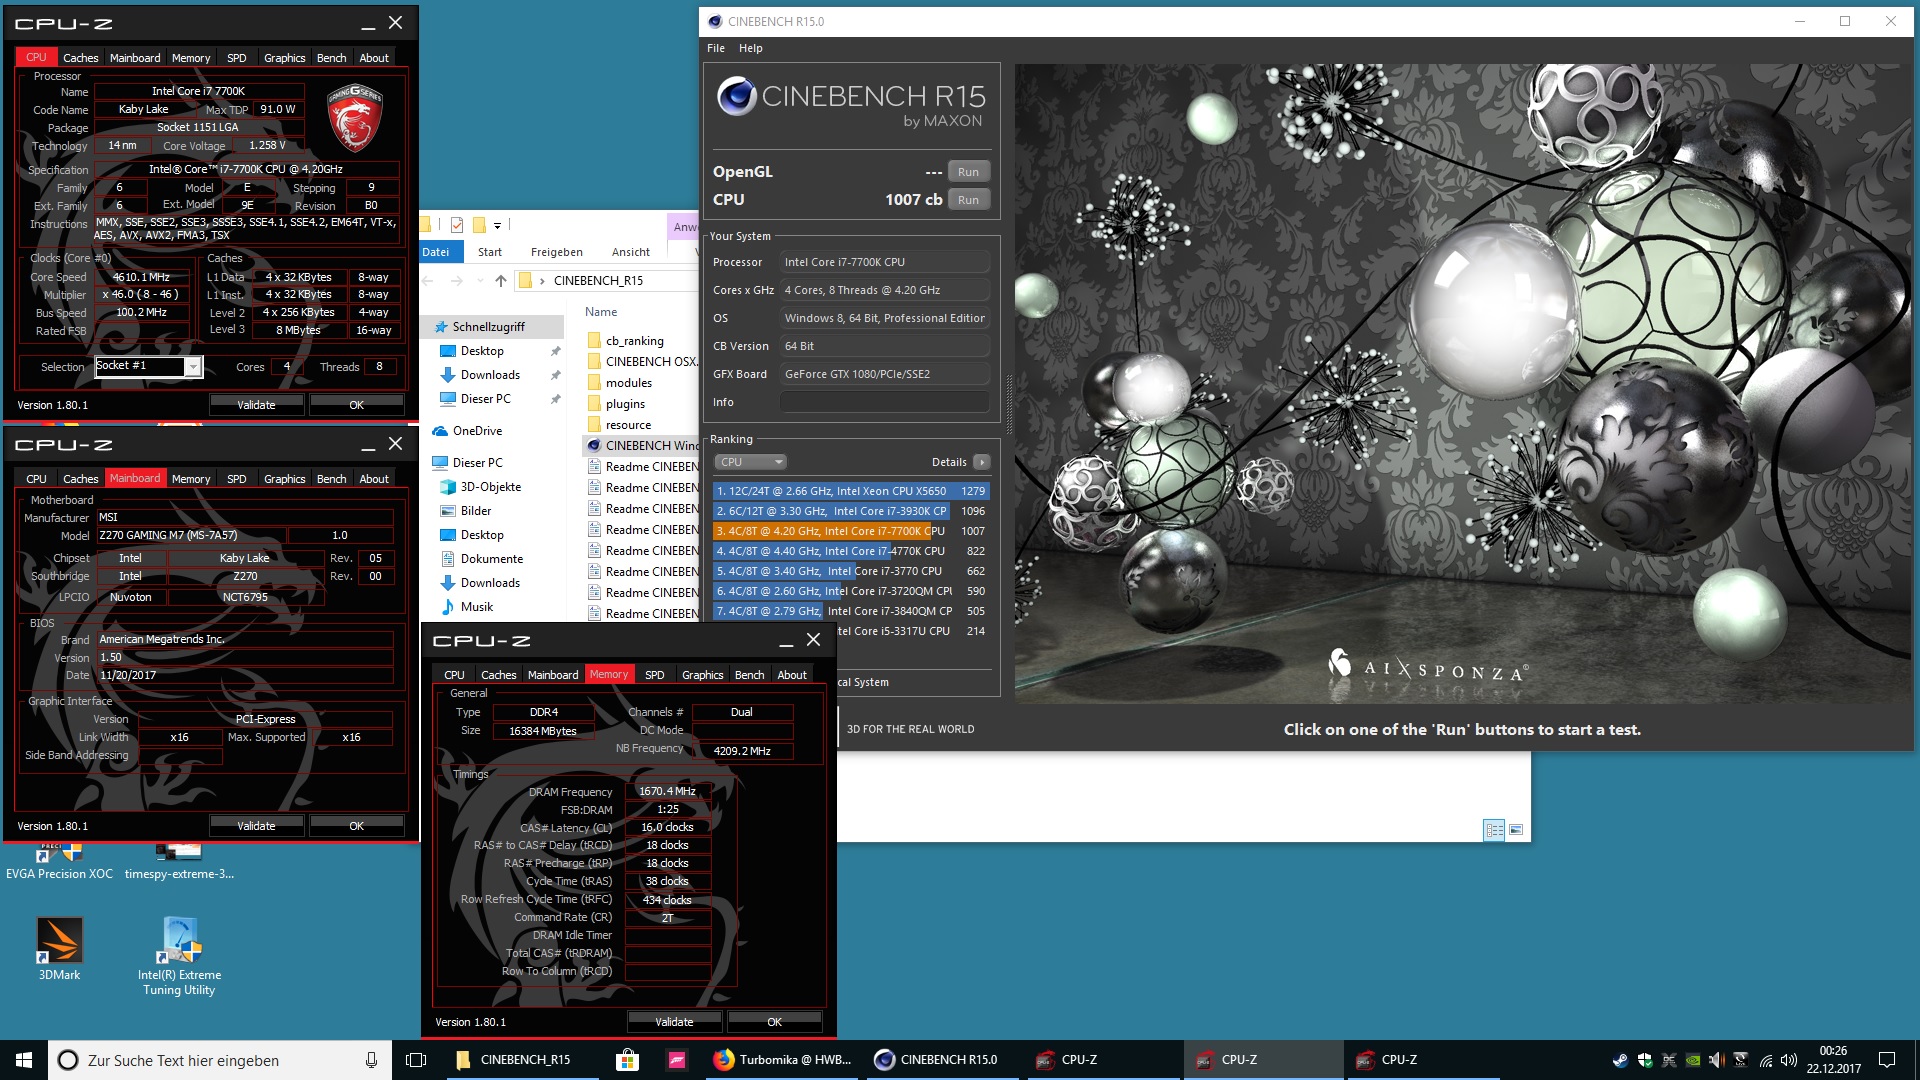Click the Name column header in Explorer
Screen dimensions: 1920x1080
(x=601, y=312)
